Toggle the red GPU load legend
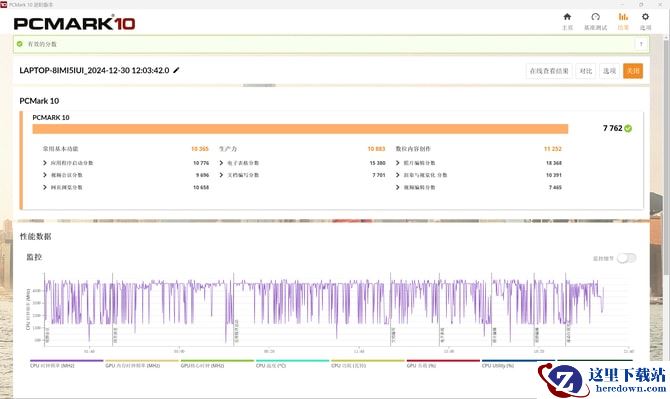 443,364
